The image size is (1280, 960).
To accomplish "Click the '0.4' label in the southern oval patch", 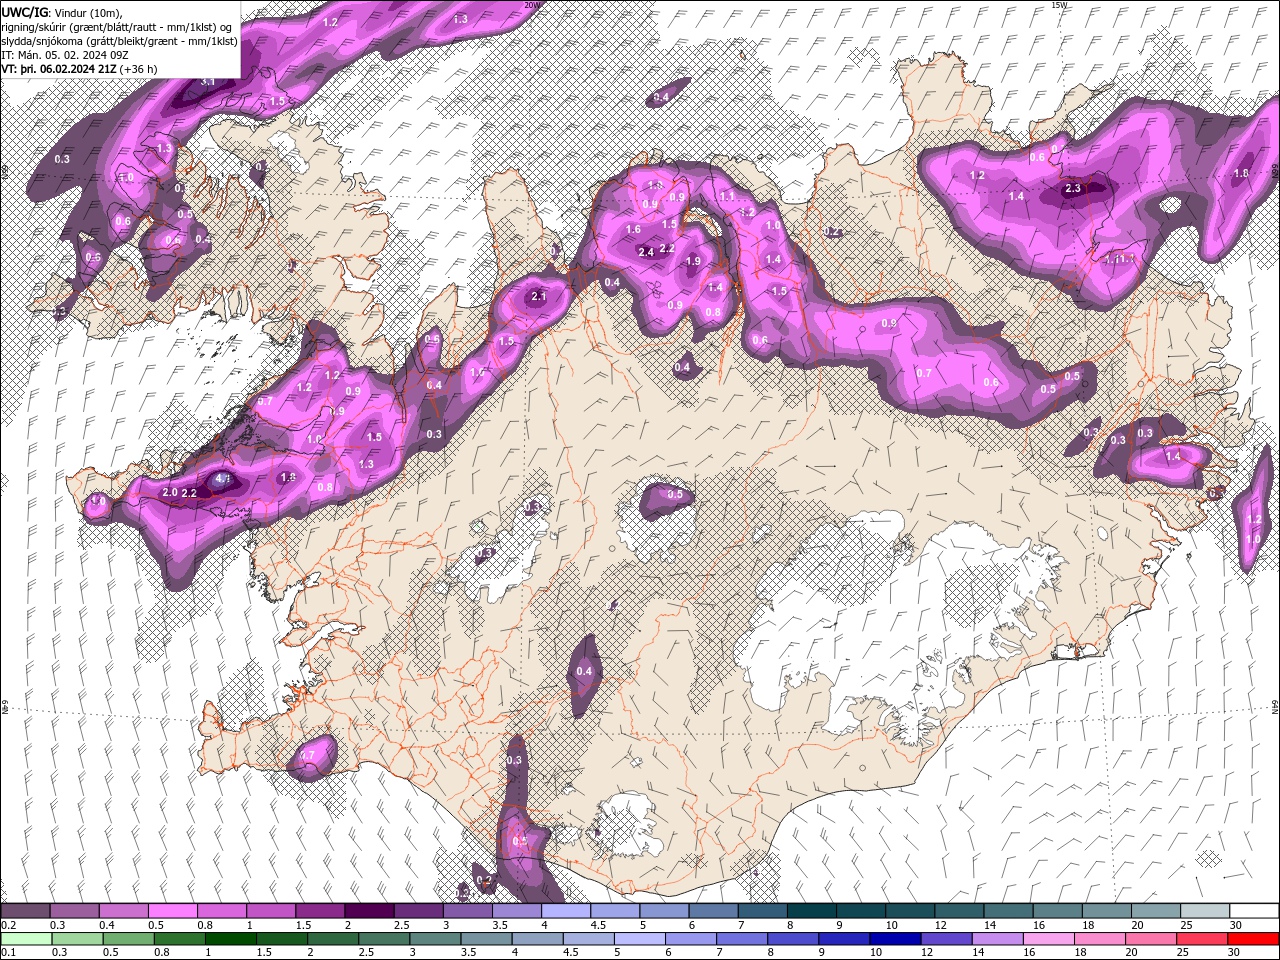I will tap(585, 671).
